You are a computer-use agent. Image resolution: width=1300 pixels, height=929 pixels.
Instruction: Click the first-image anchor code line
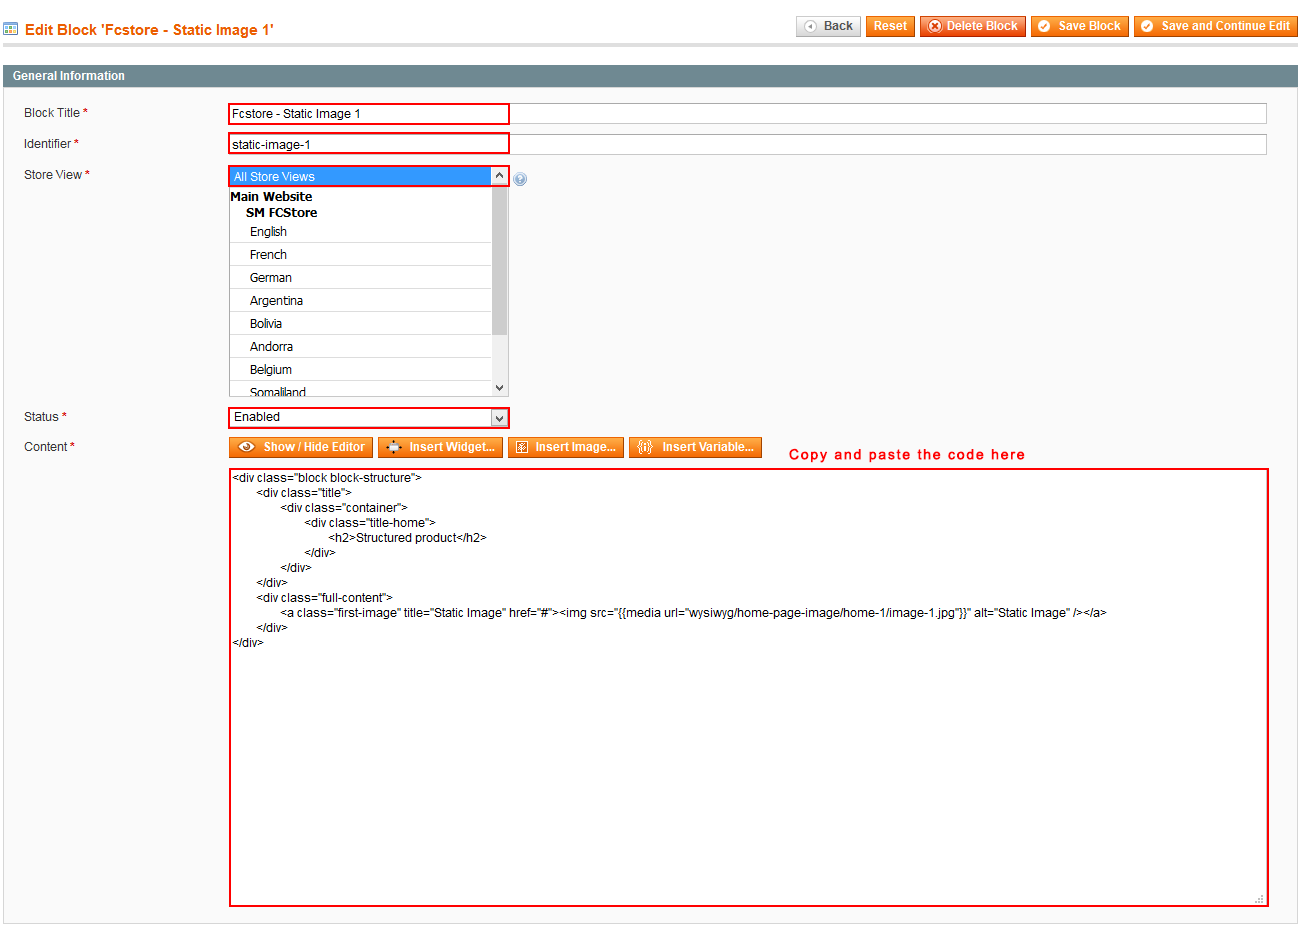[694, 613]
